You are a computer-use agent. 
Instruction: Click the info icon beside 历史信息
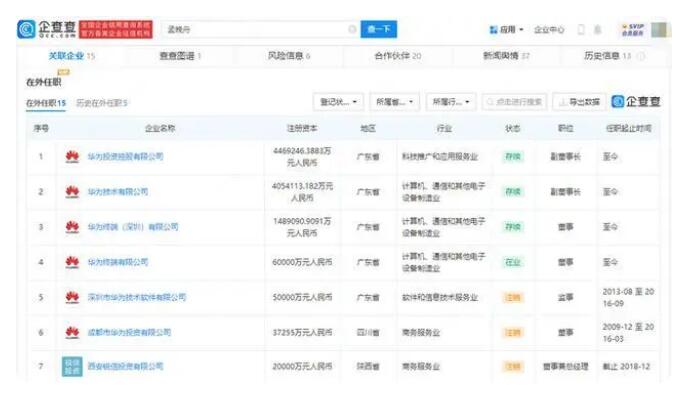click(x=641, y=56)
